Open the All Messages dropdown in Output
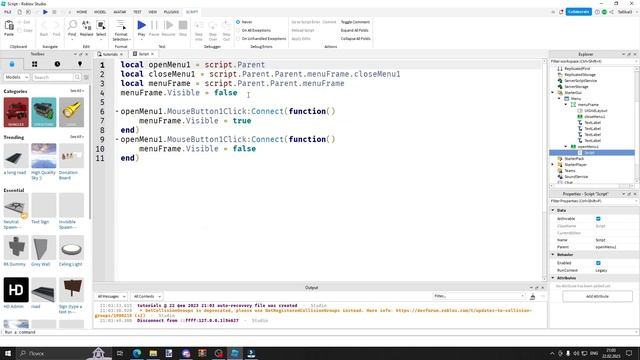The image size is (640, 360). tap(111, 296)
